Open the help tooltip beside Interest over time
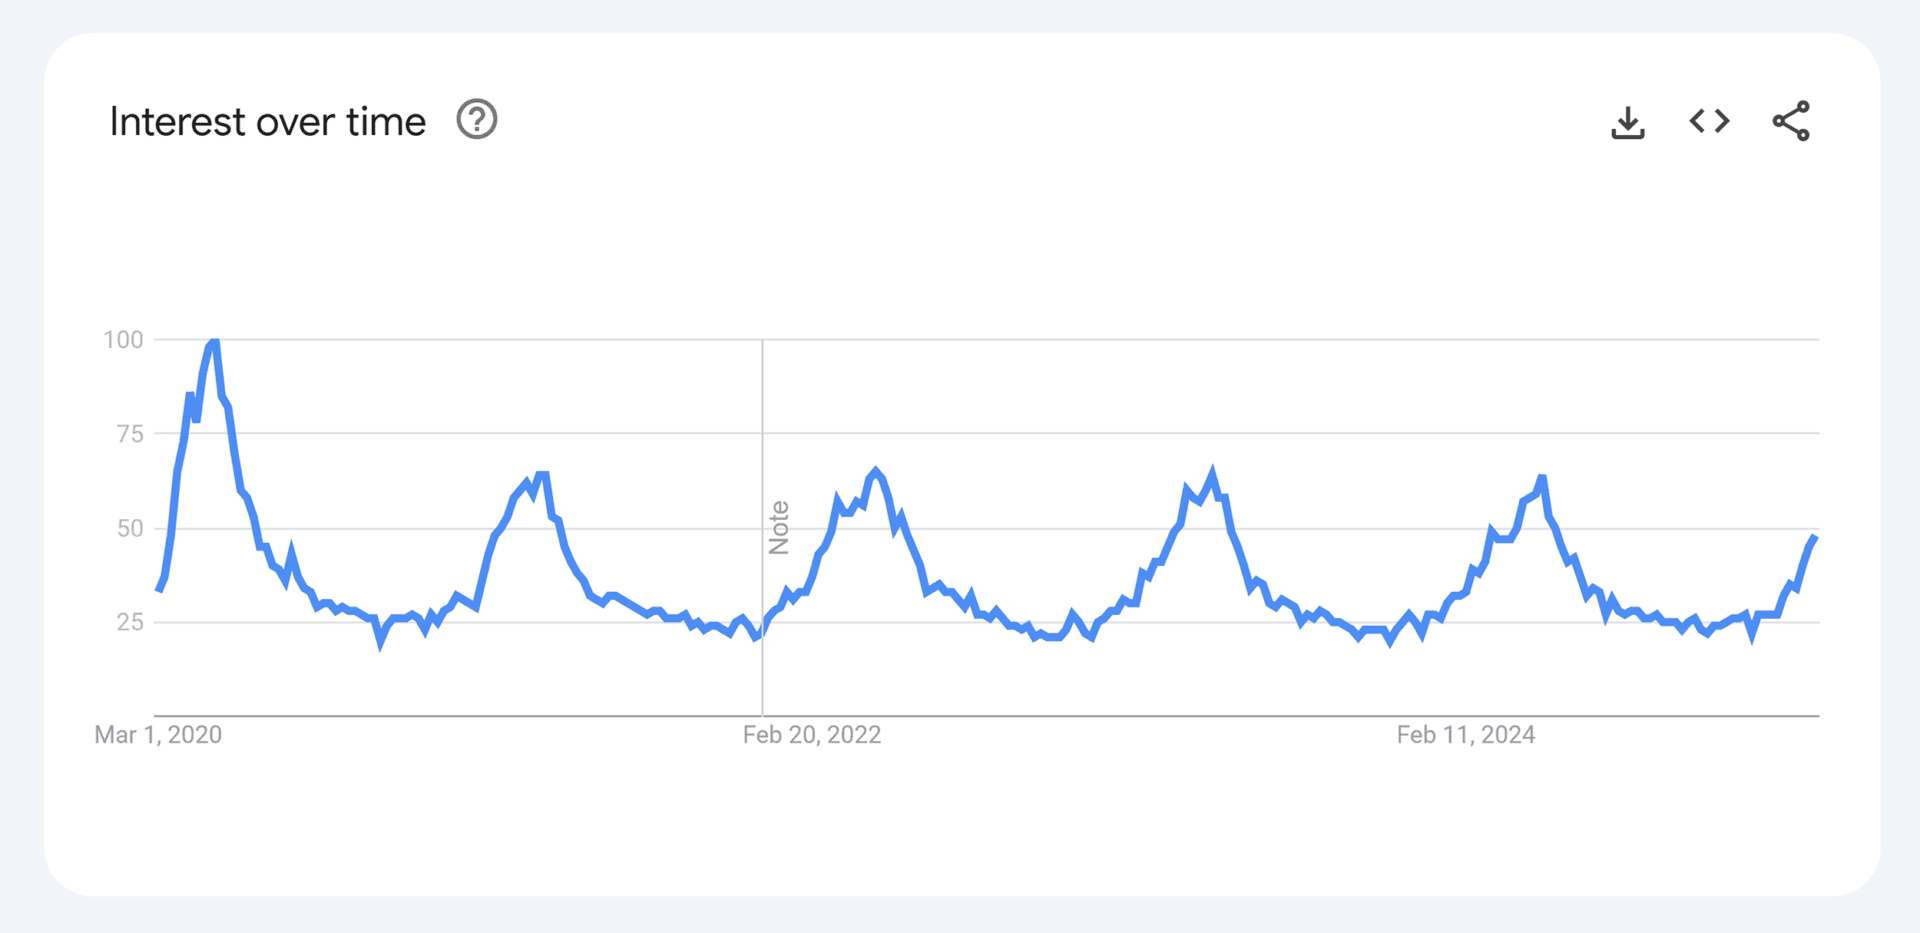The image size is (1920, 933). pos(477,120)
